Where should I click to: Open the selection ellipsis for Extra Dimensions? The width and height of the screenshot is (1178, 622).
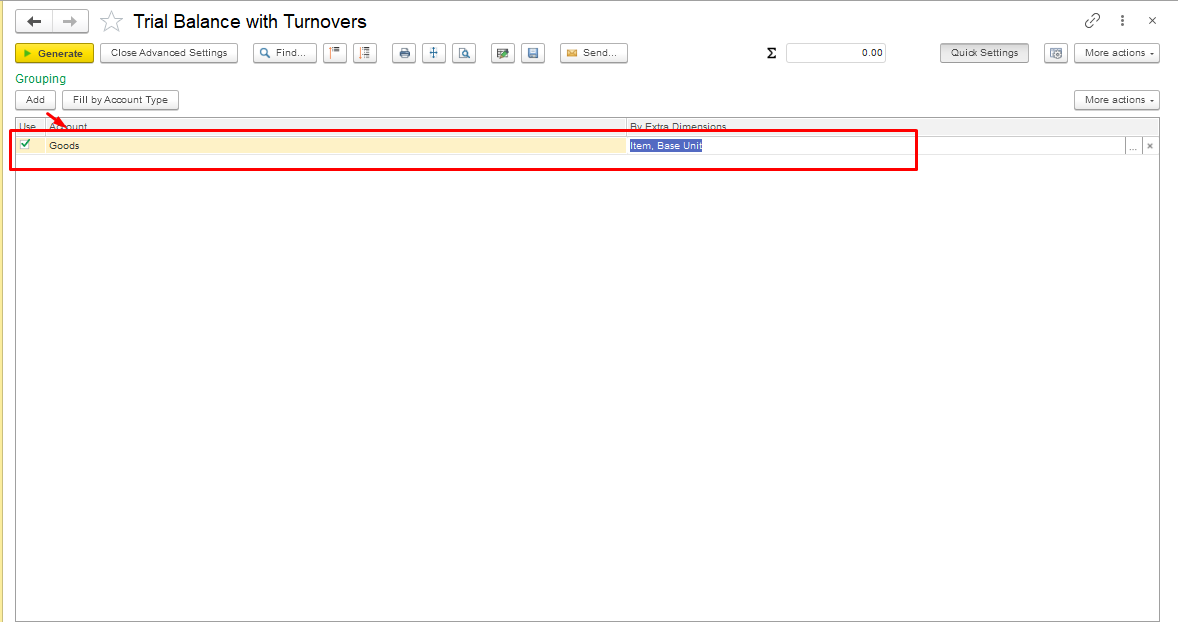point(1133,146)
